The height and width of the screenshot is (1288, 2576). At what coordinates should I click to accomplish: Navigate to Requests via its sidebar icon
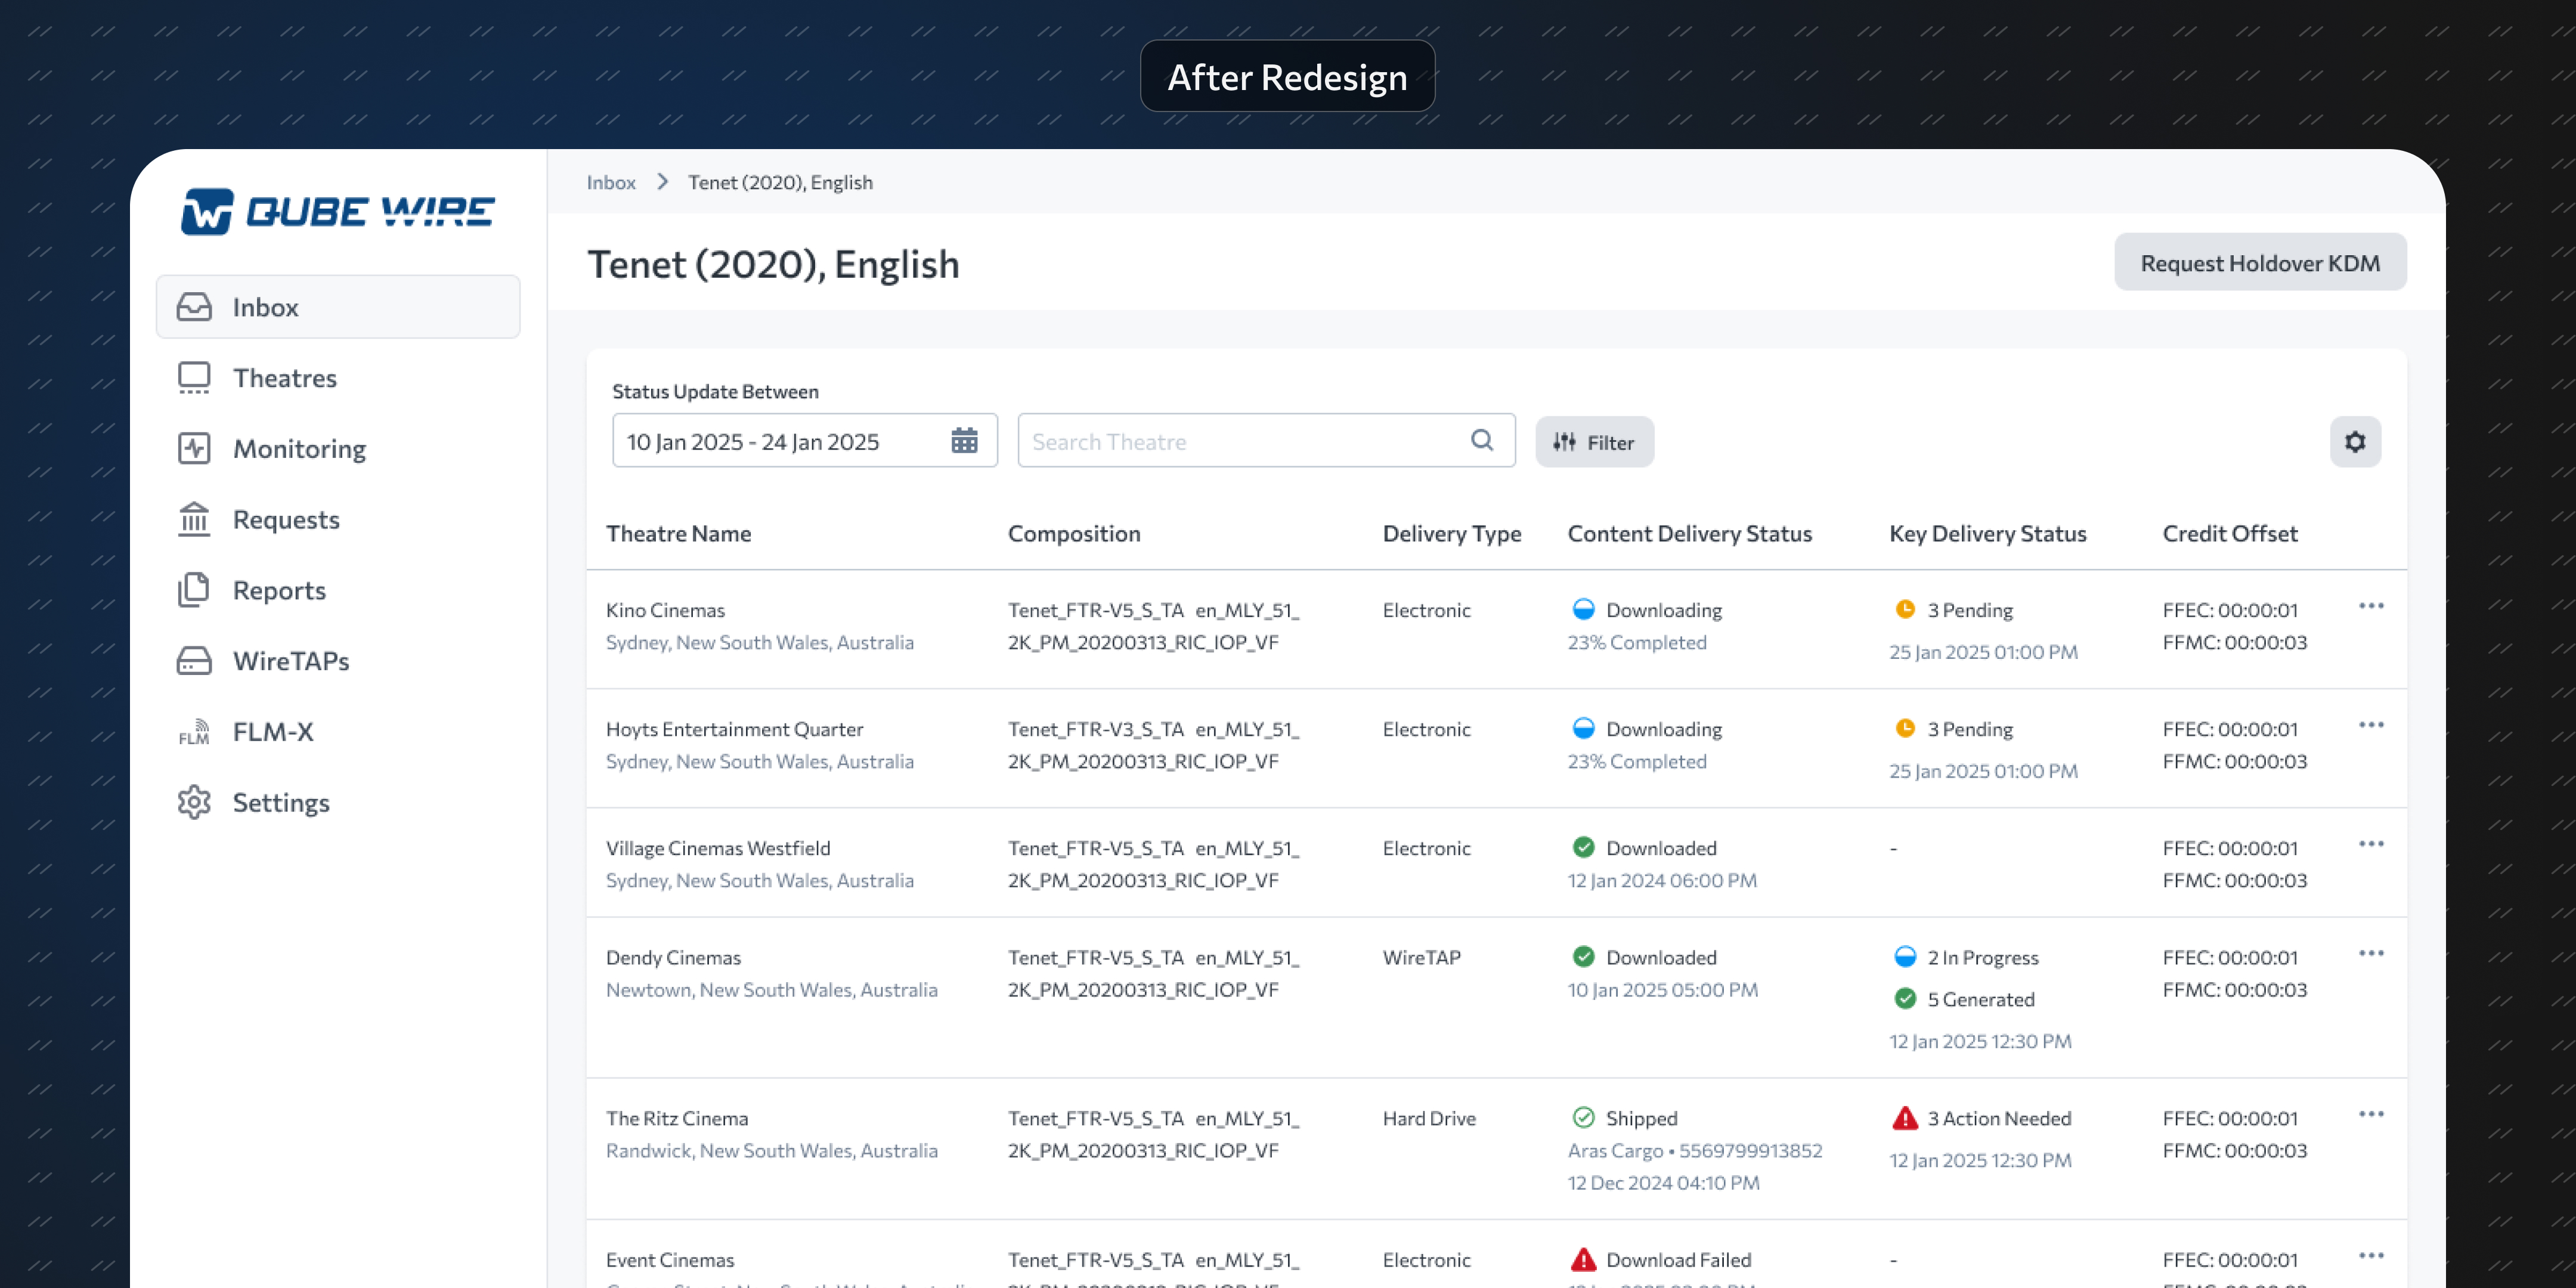point(194,519)
